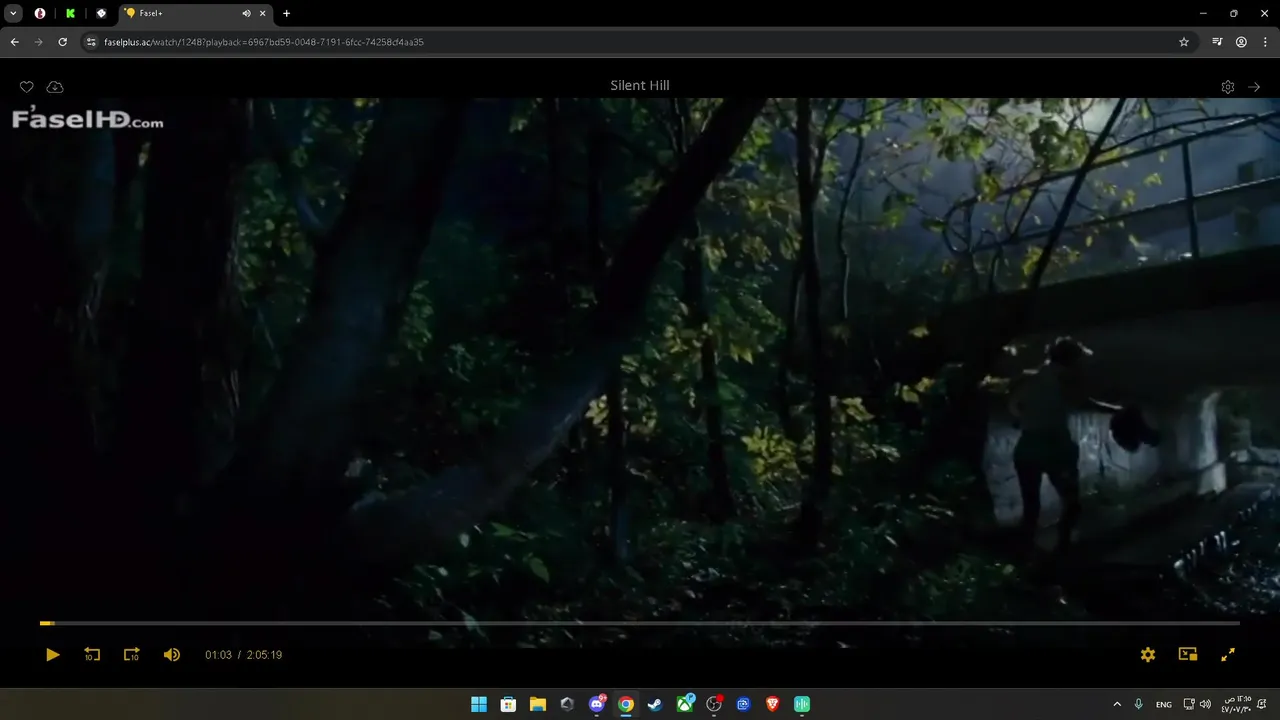Click the 01:03 / 2:05:19 time display
1280x720 pixels.
244,655
